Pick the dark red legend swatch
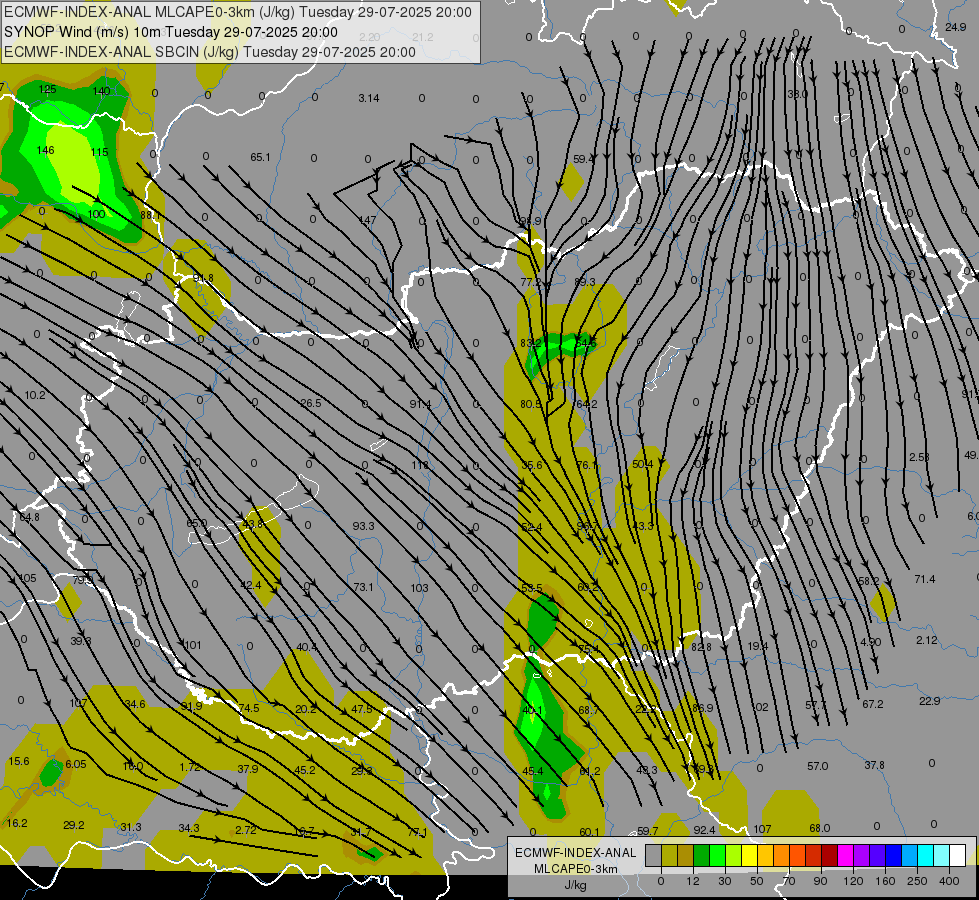Image resolution: width=979 pixels, height=900 pixels. 829,855
